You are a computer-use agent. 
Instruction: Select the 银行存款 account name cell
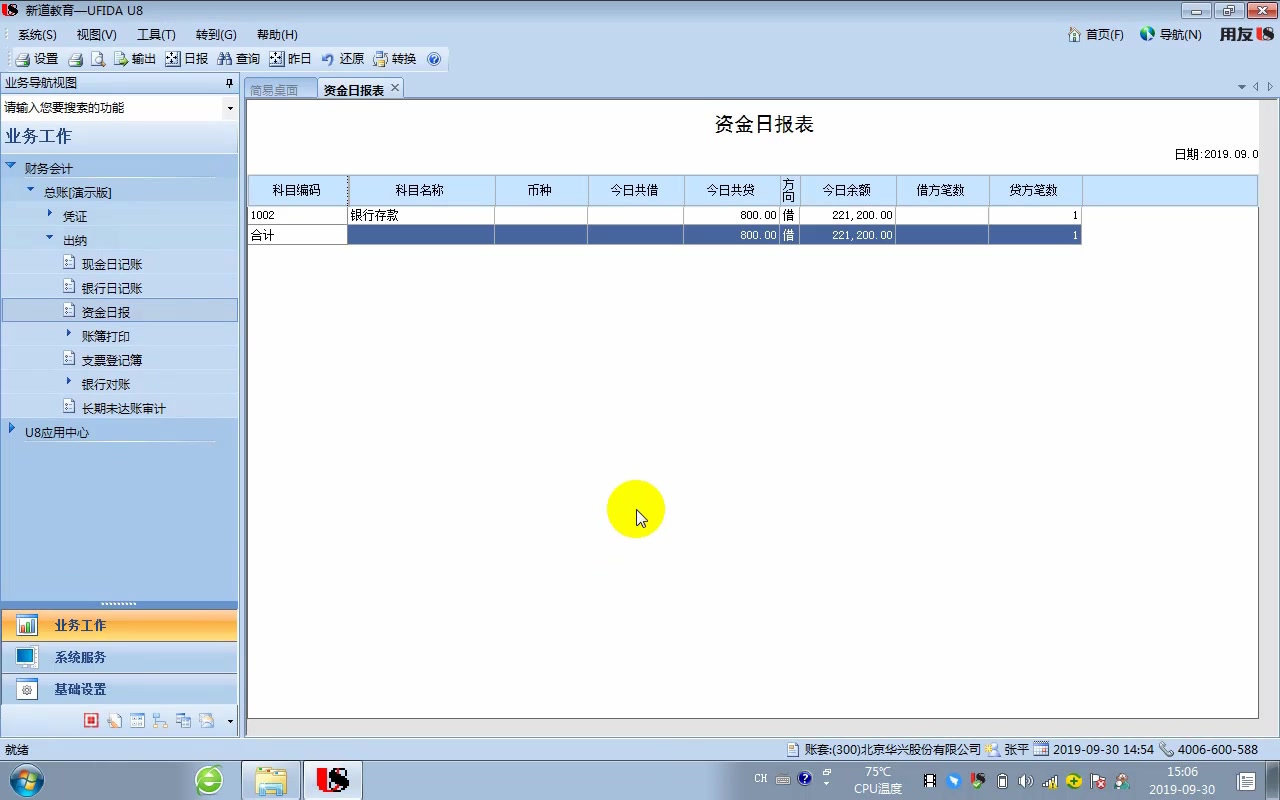click(421, 215)
